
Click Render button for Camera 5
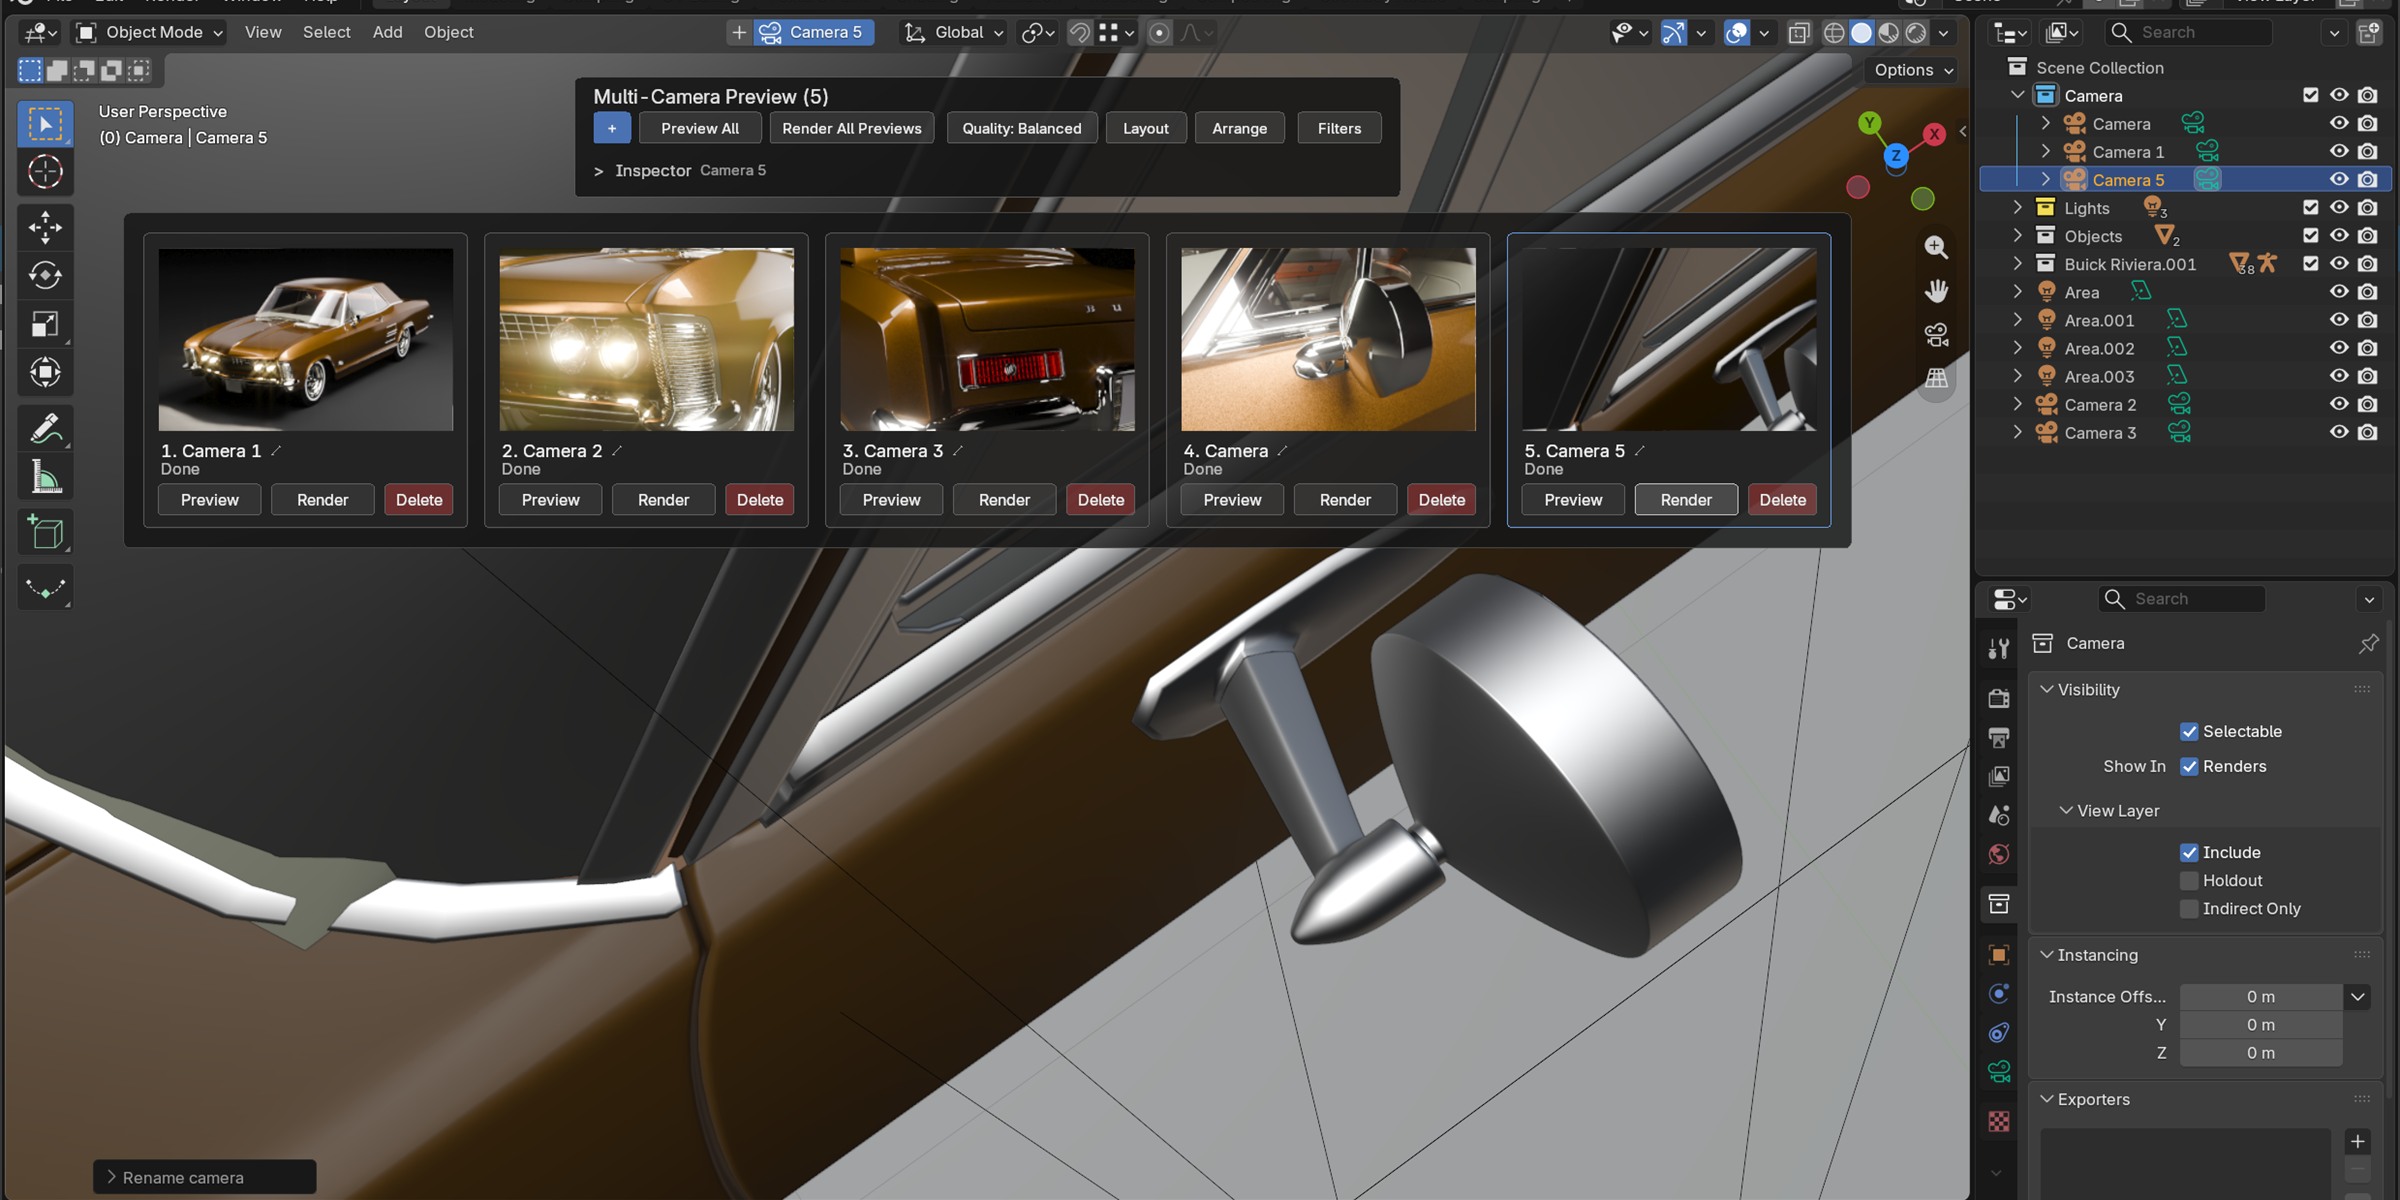coord(1686,500)
